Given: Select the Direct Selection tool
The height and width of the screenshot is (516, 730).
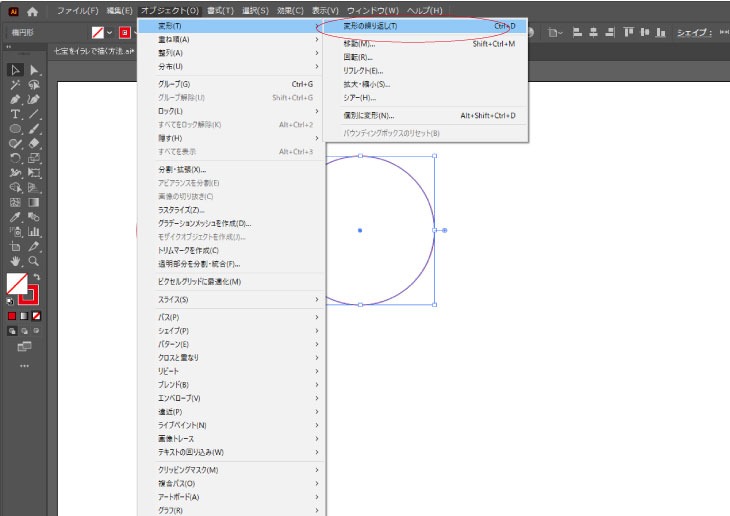Looking at the screenshot, I should click(x=34, y=70).
